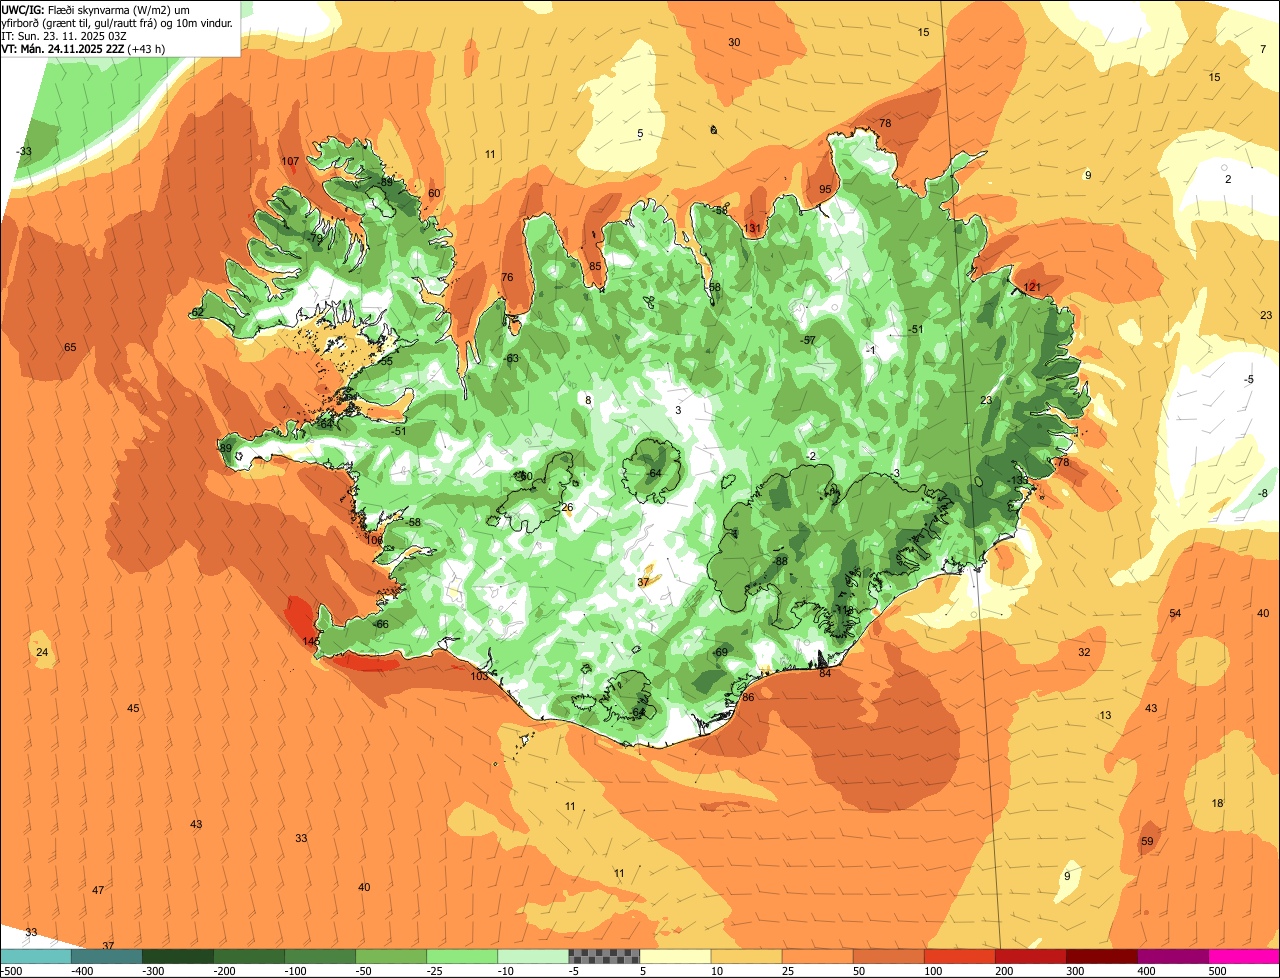Screen dimensions: 1280x978
Task: Select the dark maroon swatch between 300 and 400
Action: point(1101,956)
